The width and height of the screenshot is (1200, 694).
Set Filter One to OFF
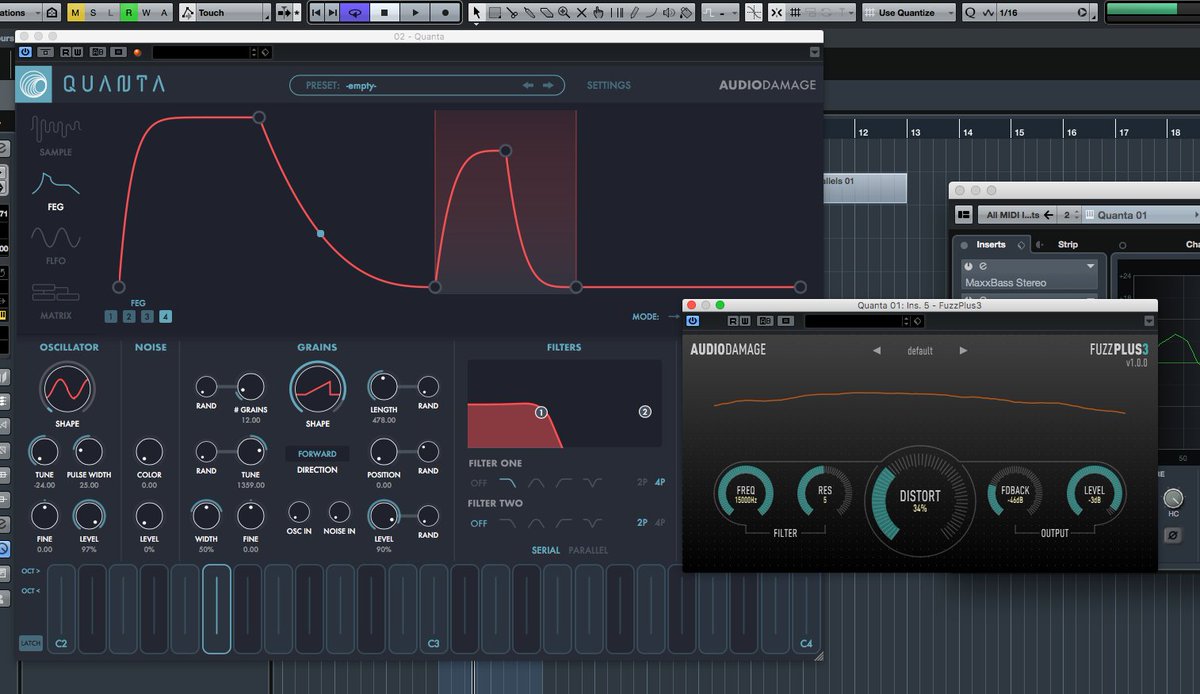click(479, 483)
